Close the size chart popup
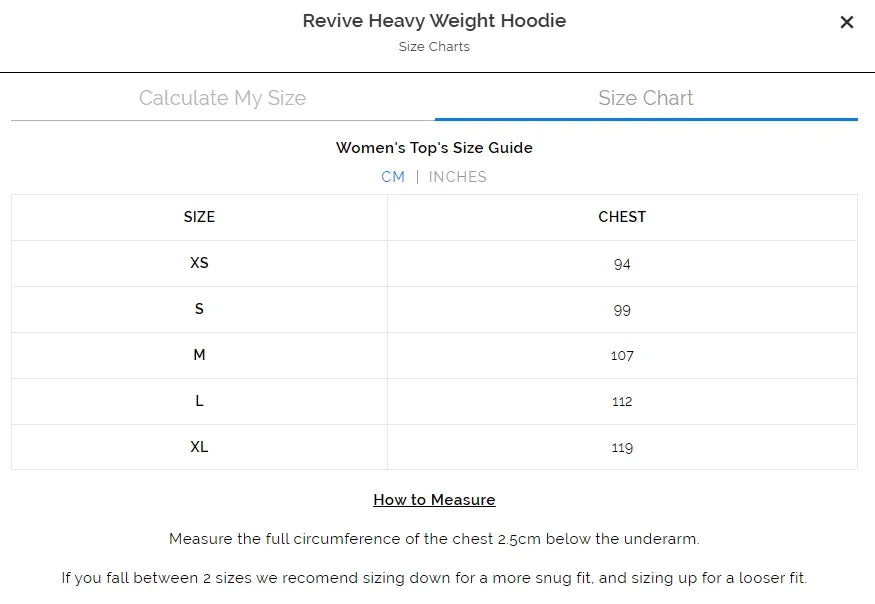875x604 pixels. pos(846,21)
